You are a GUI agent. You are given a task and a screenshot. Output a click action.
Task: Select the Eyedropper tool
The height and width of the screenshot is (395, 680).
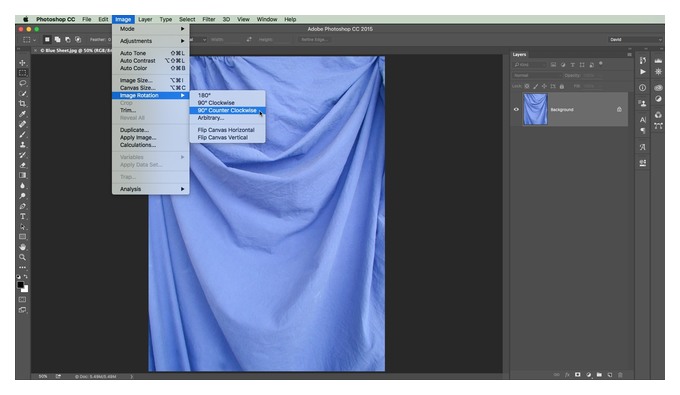(x=23, y=114)
